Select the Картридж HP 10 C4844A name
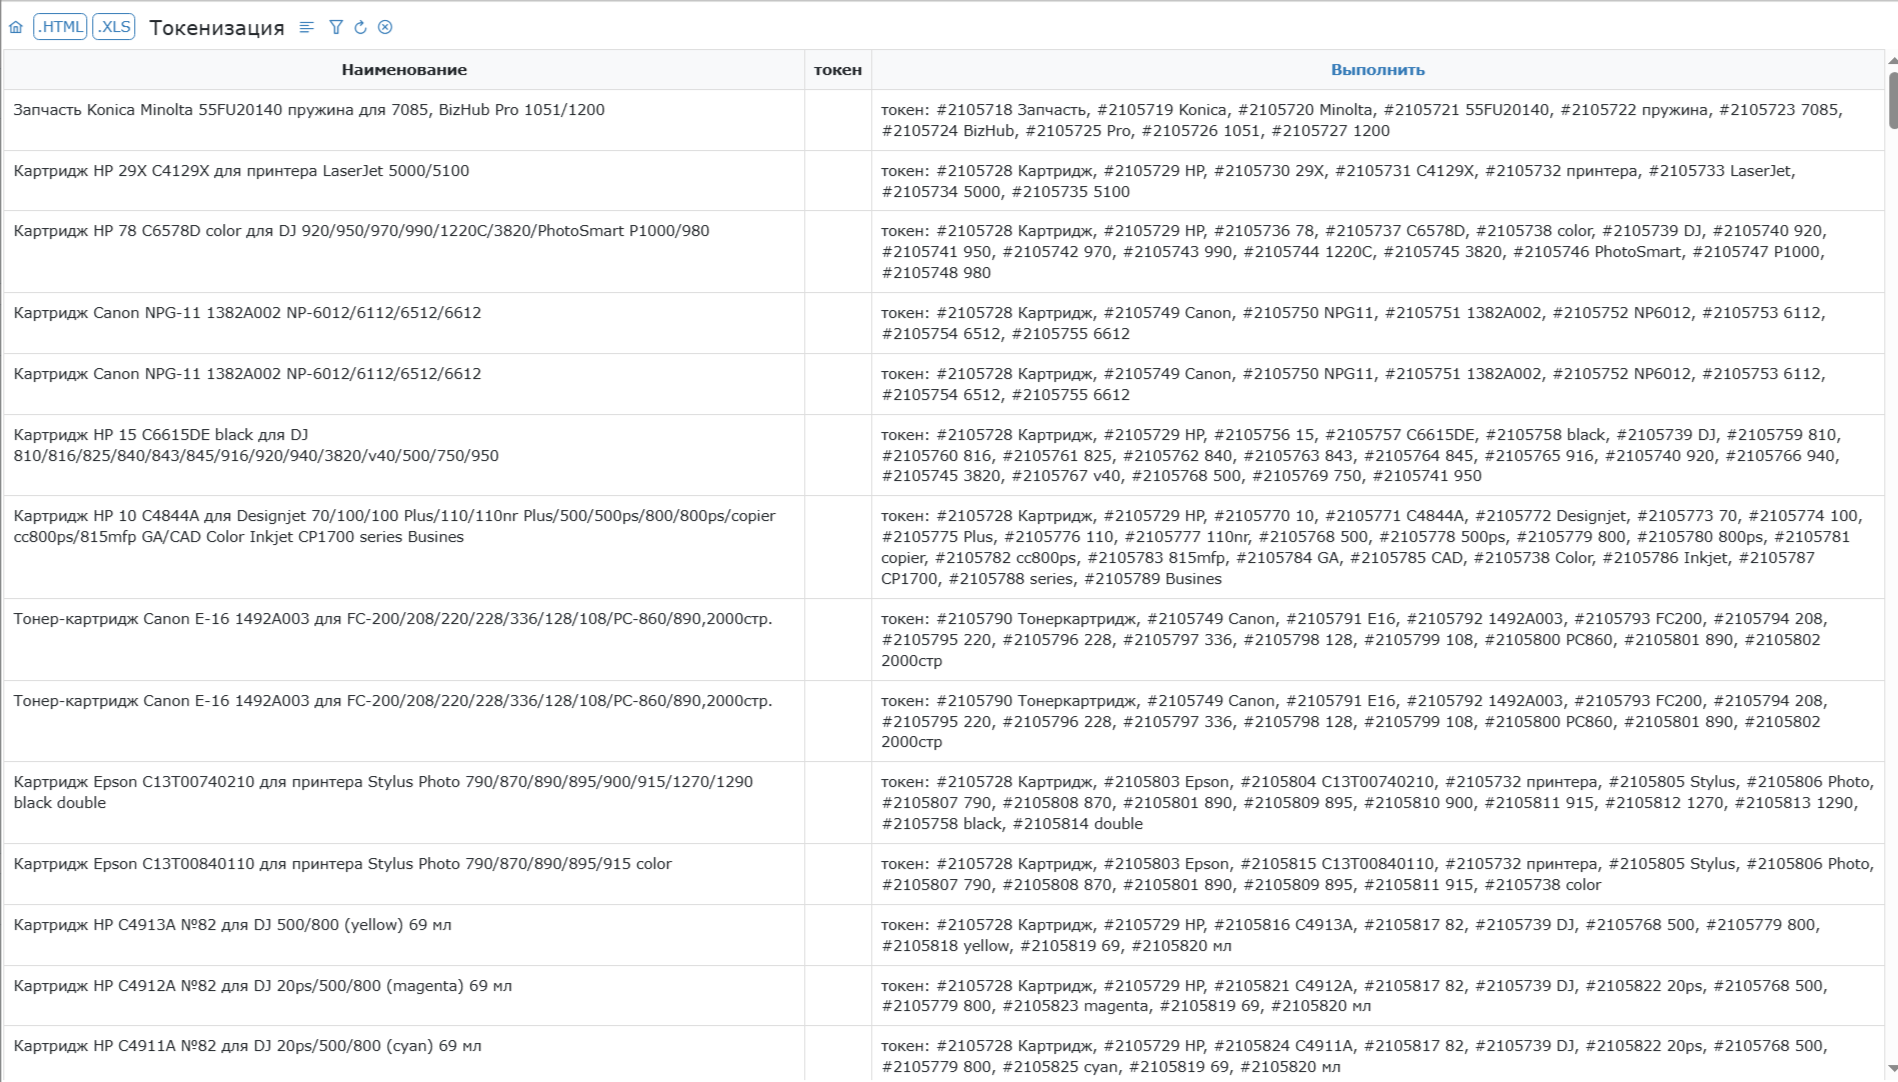The image size is (1898, 1082). 394,526
